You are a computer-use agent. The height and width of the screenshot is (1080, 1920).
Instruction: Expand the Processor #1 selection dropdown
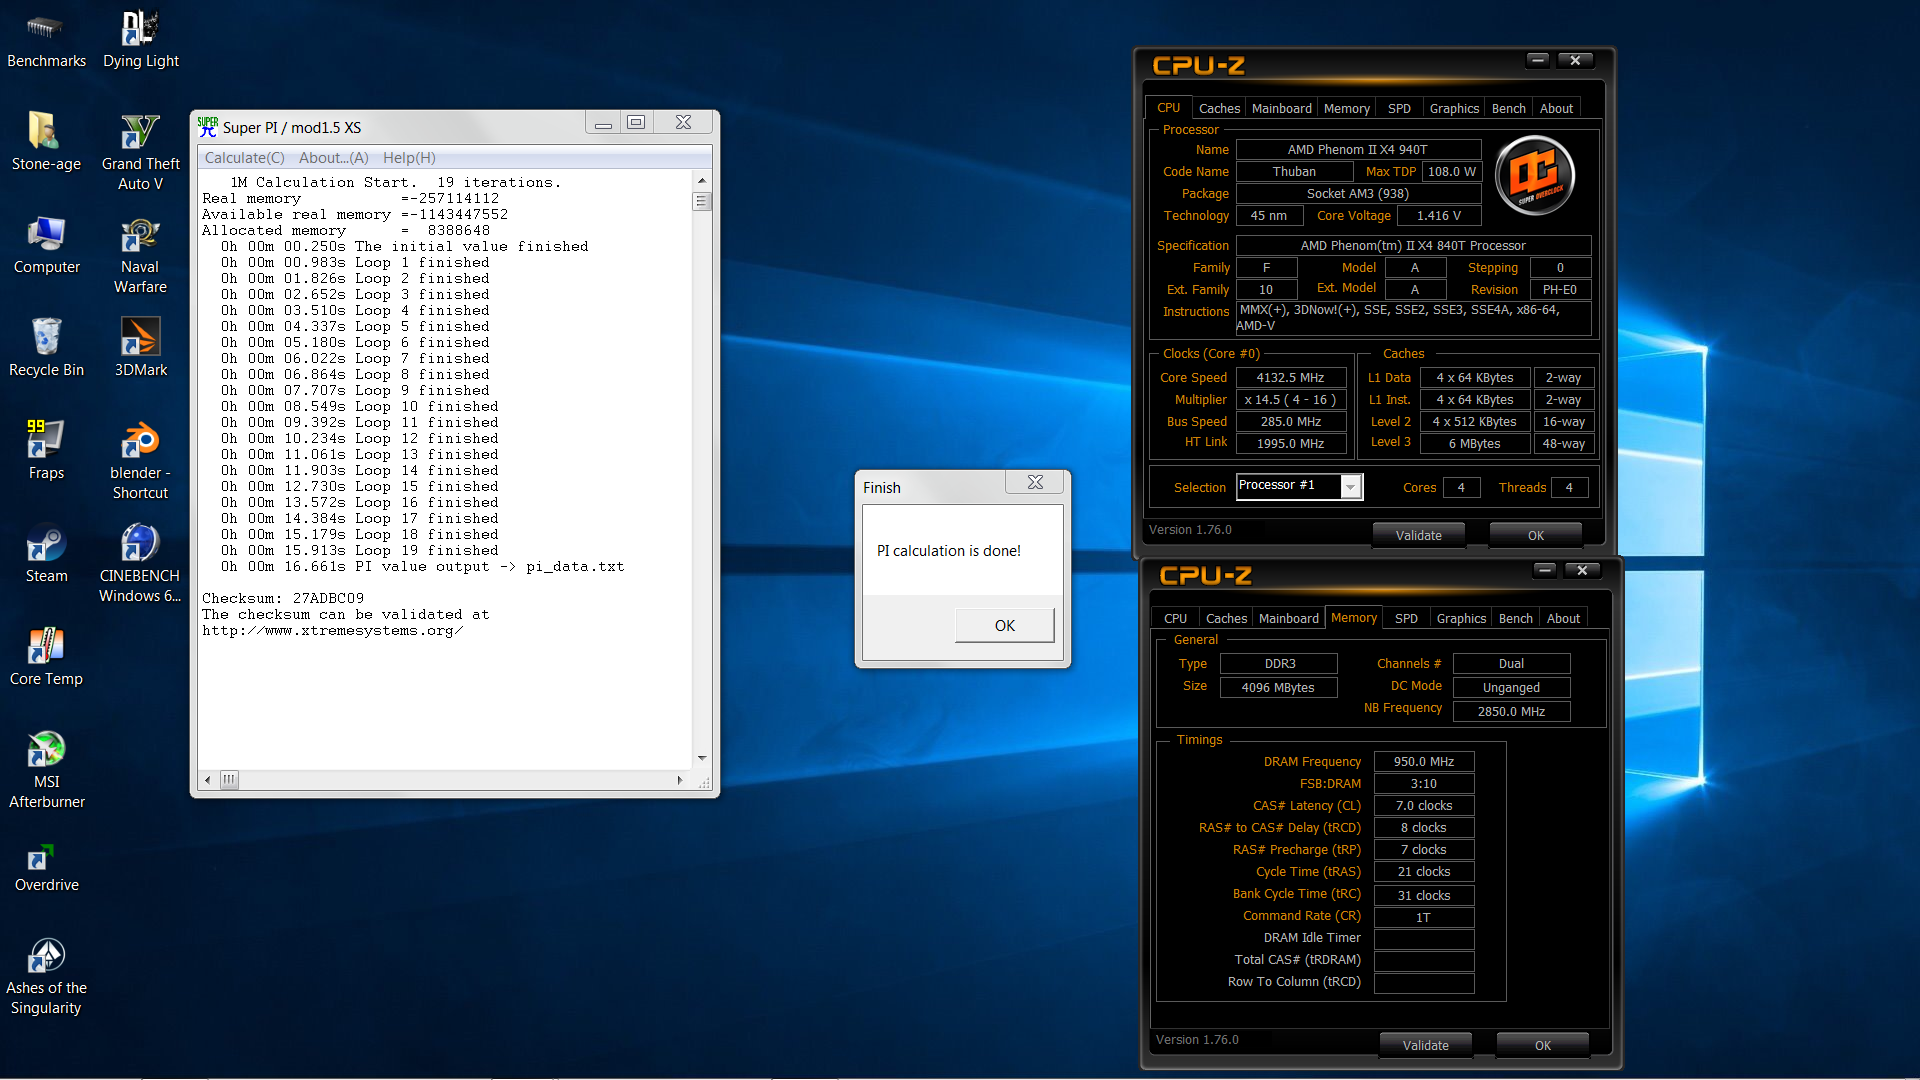coord(1350,487)
